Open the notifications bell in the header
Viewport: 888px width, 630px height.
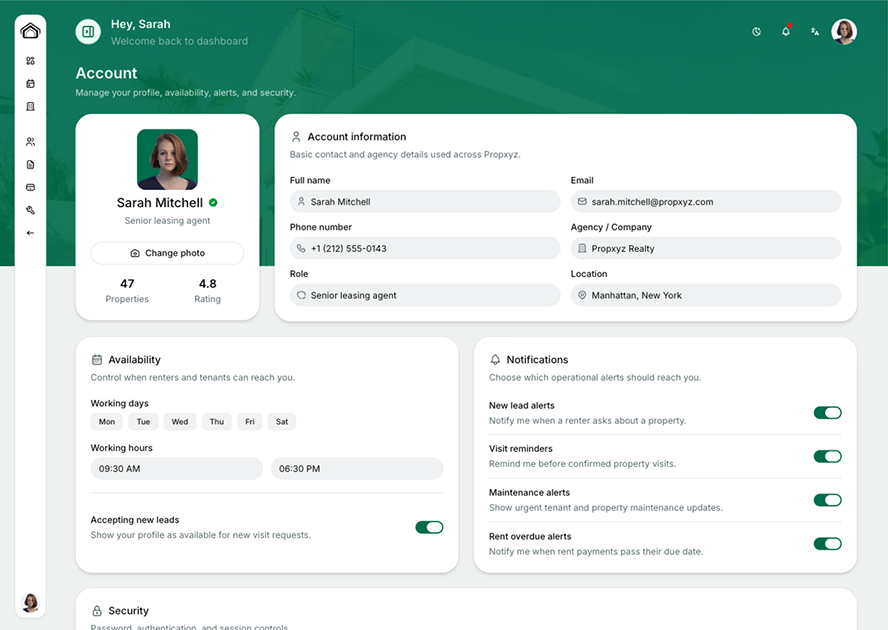pyautogui.click(x=786, y=31)
